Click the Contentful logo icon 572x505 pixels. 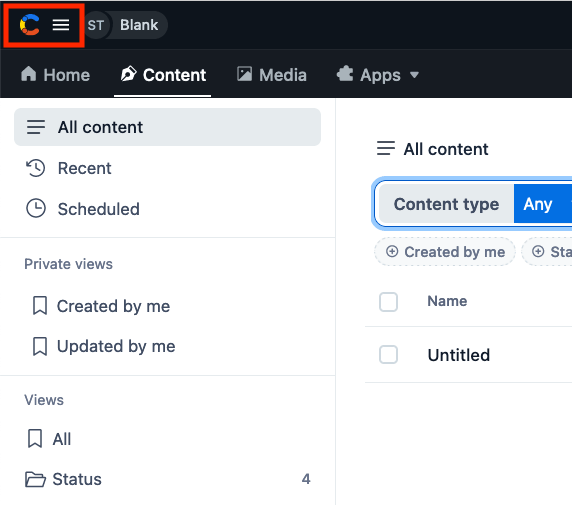coord(30,25)
